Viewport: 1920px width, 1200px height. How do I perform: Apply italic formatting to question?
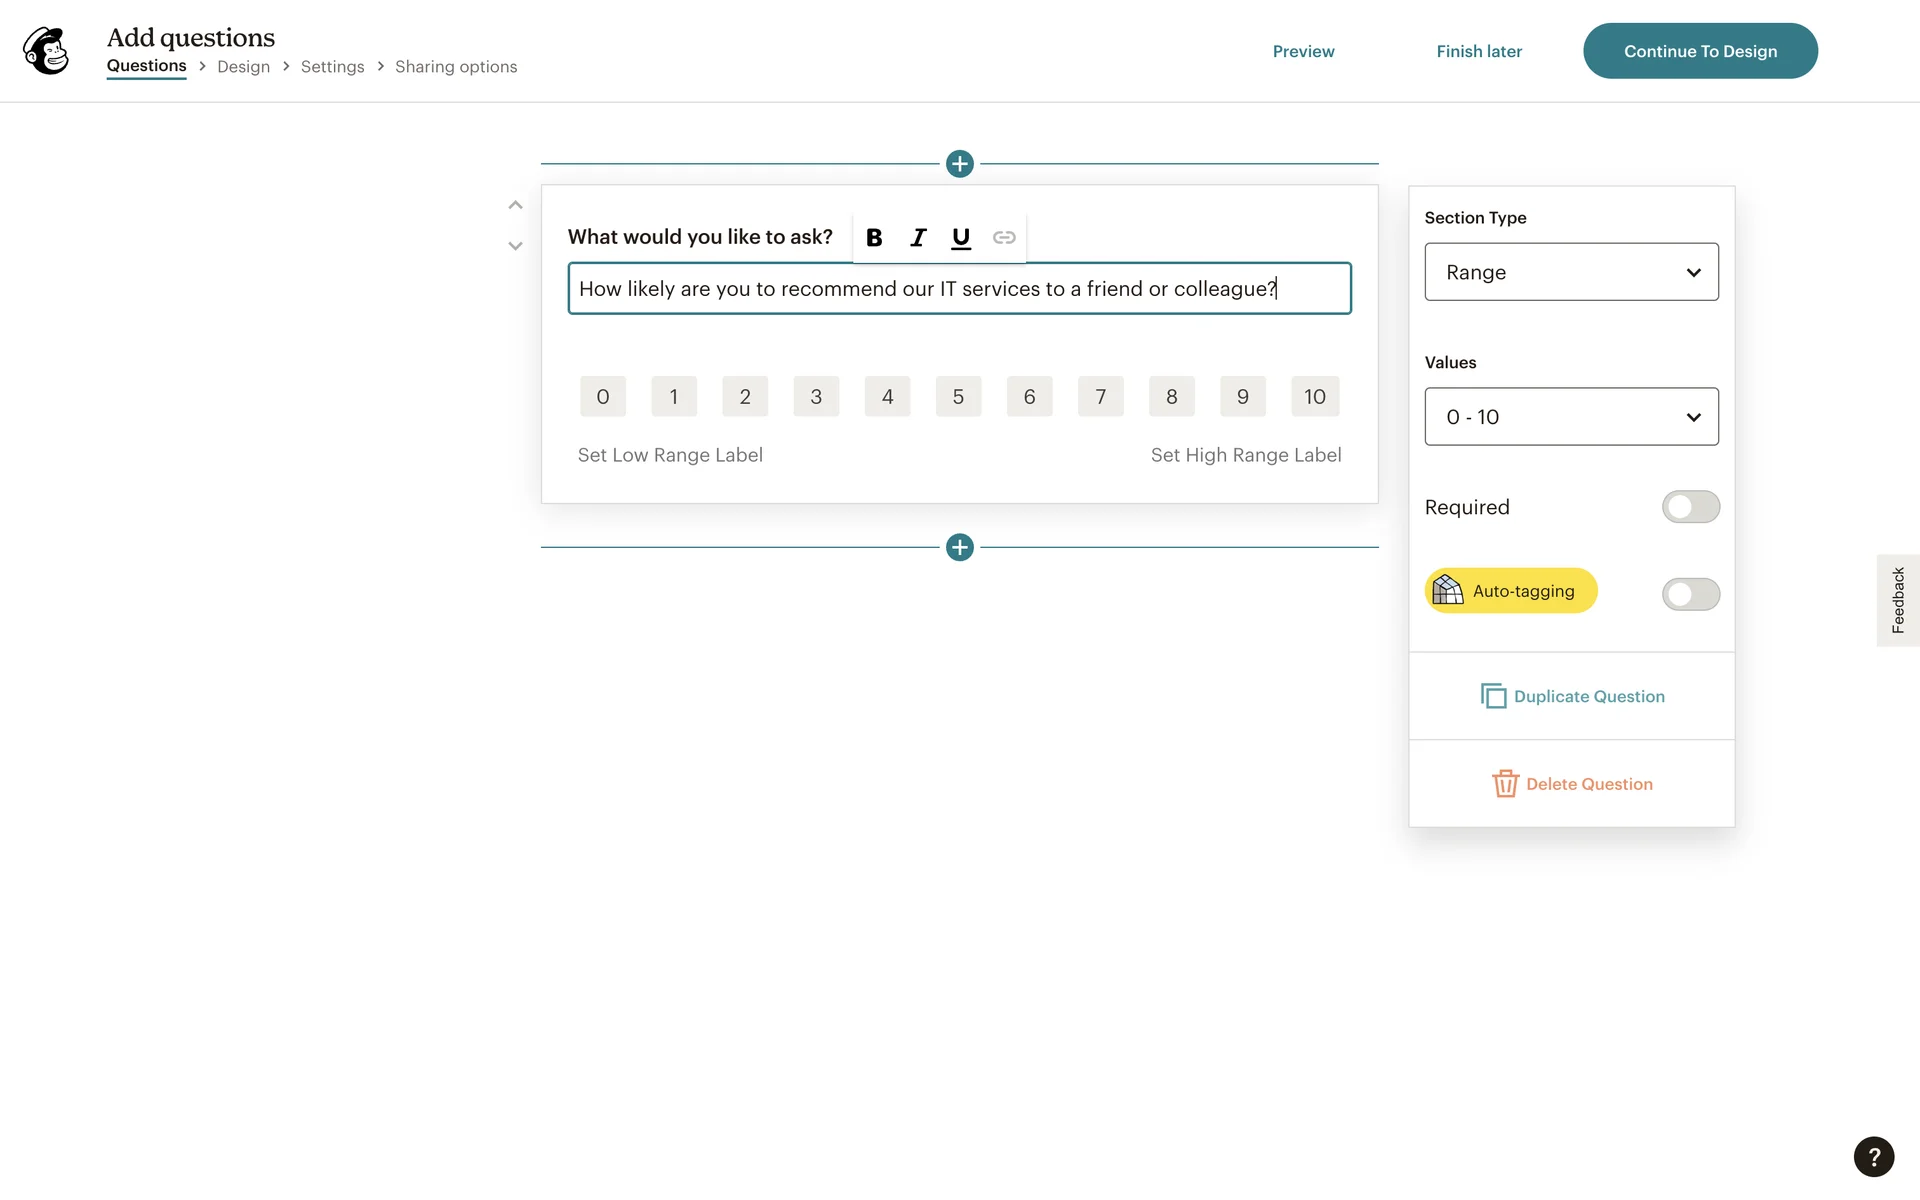[918, 238]
